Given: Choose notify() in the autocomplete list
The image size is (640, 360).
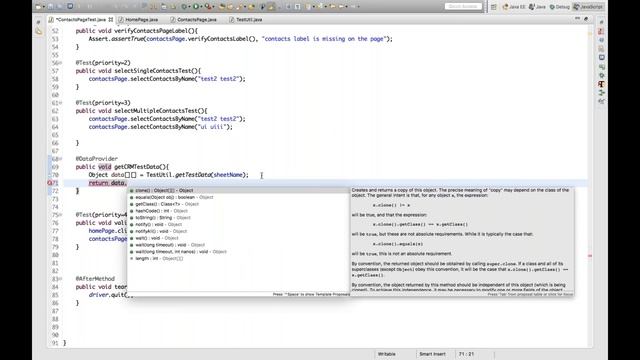Looking at the screenshot, I should (238, 224).
